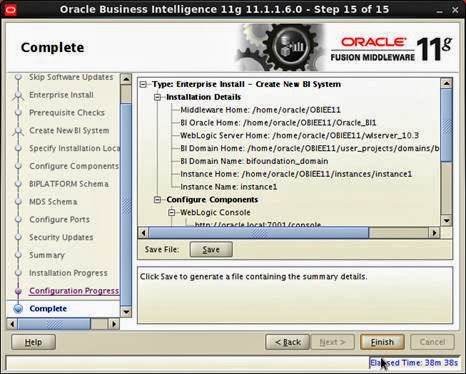Click Complete step bullet icon
This screenshot has height=374, width=466.
coord(18,309)
